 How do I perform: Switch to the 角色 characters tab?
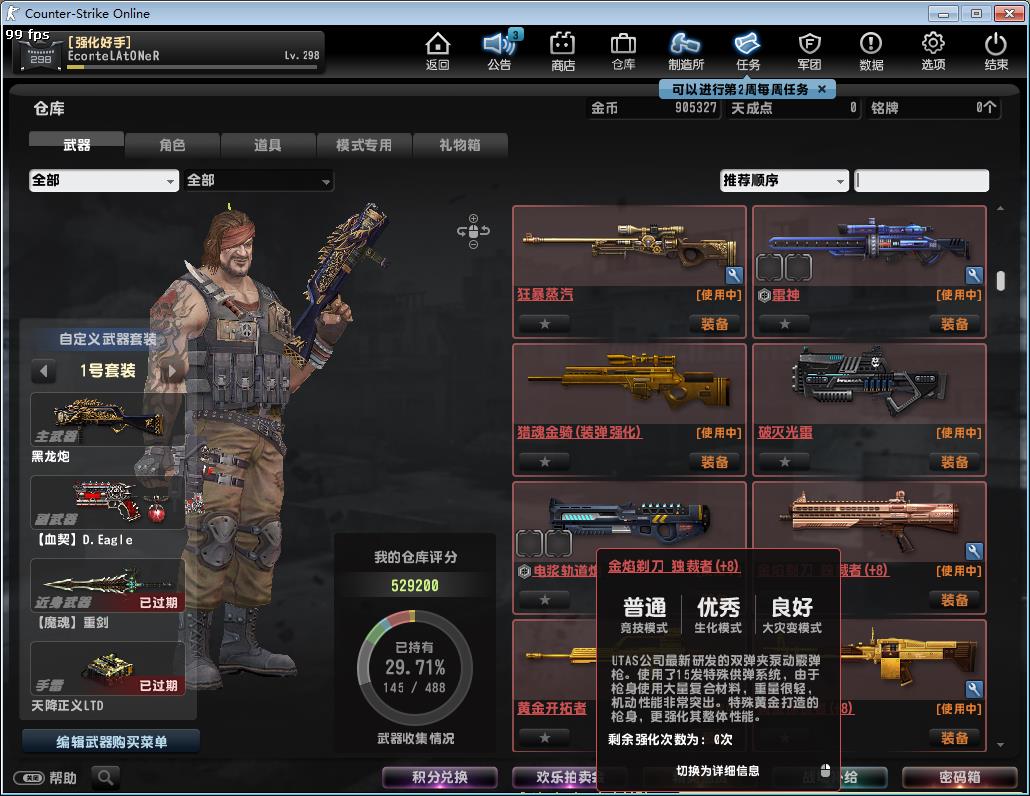tap(172, 145)
